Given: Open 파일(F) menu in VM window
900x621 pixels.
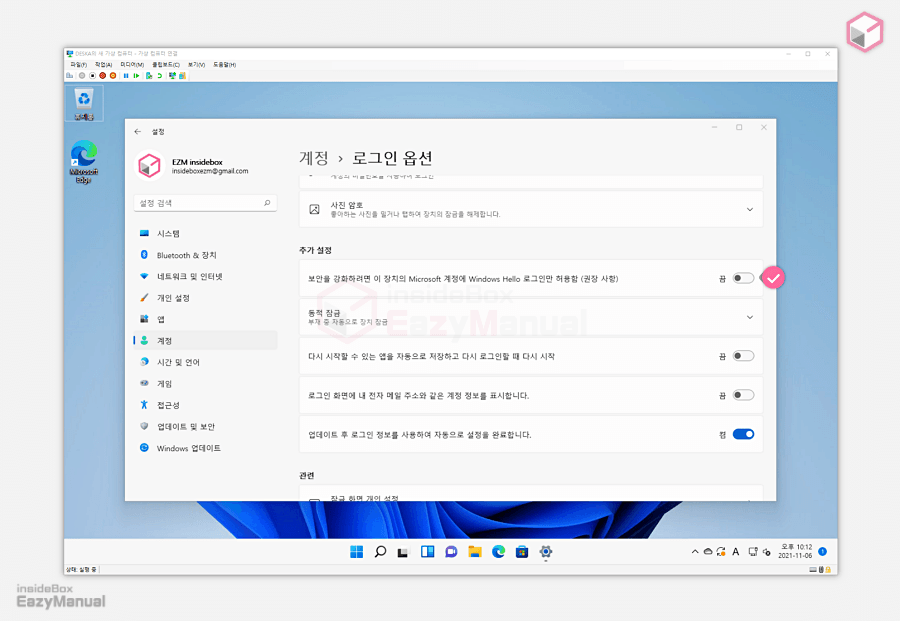Looking at the screenshot, I should (79, 65).
